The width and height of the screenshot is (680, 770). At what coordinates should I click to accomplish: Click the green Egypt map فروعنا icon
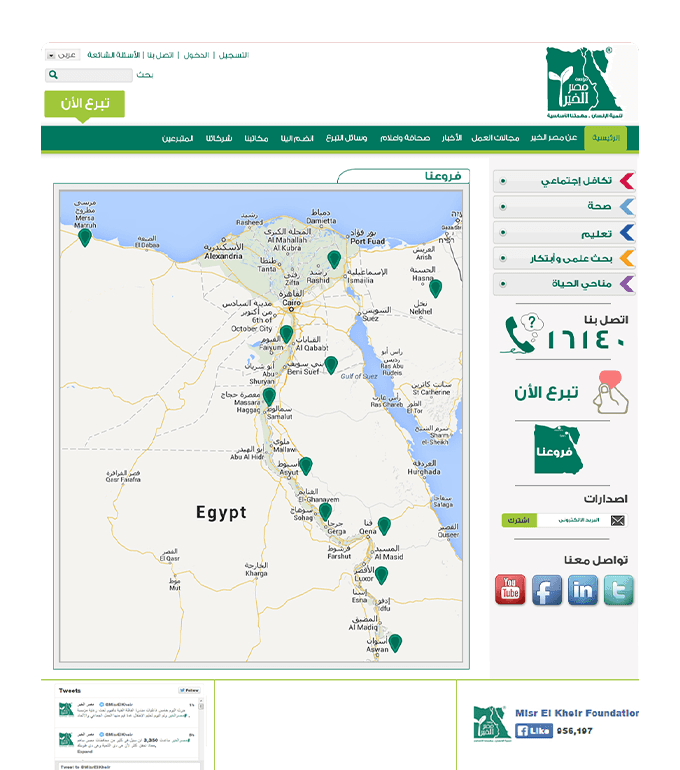point(558,449)
